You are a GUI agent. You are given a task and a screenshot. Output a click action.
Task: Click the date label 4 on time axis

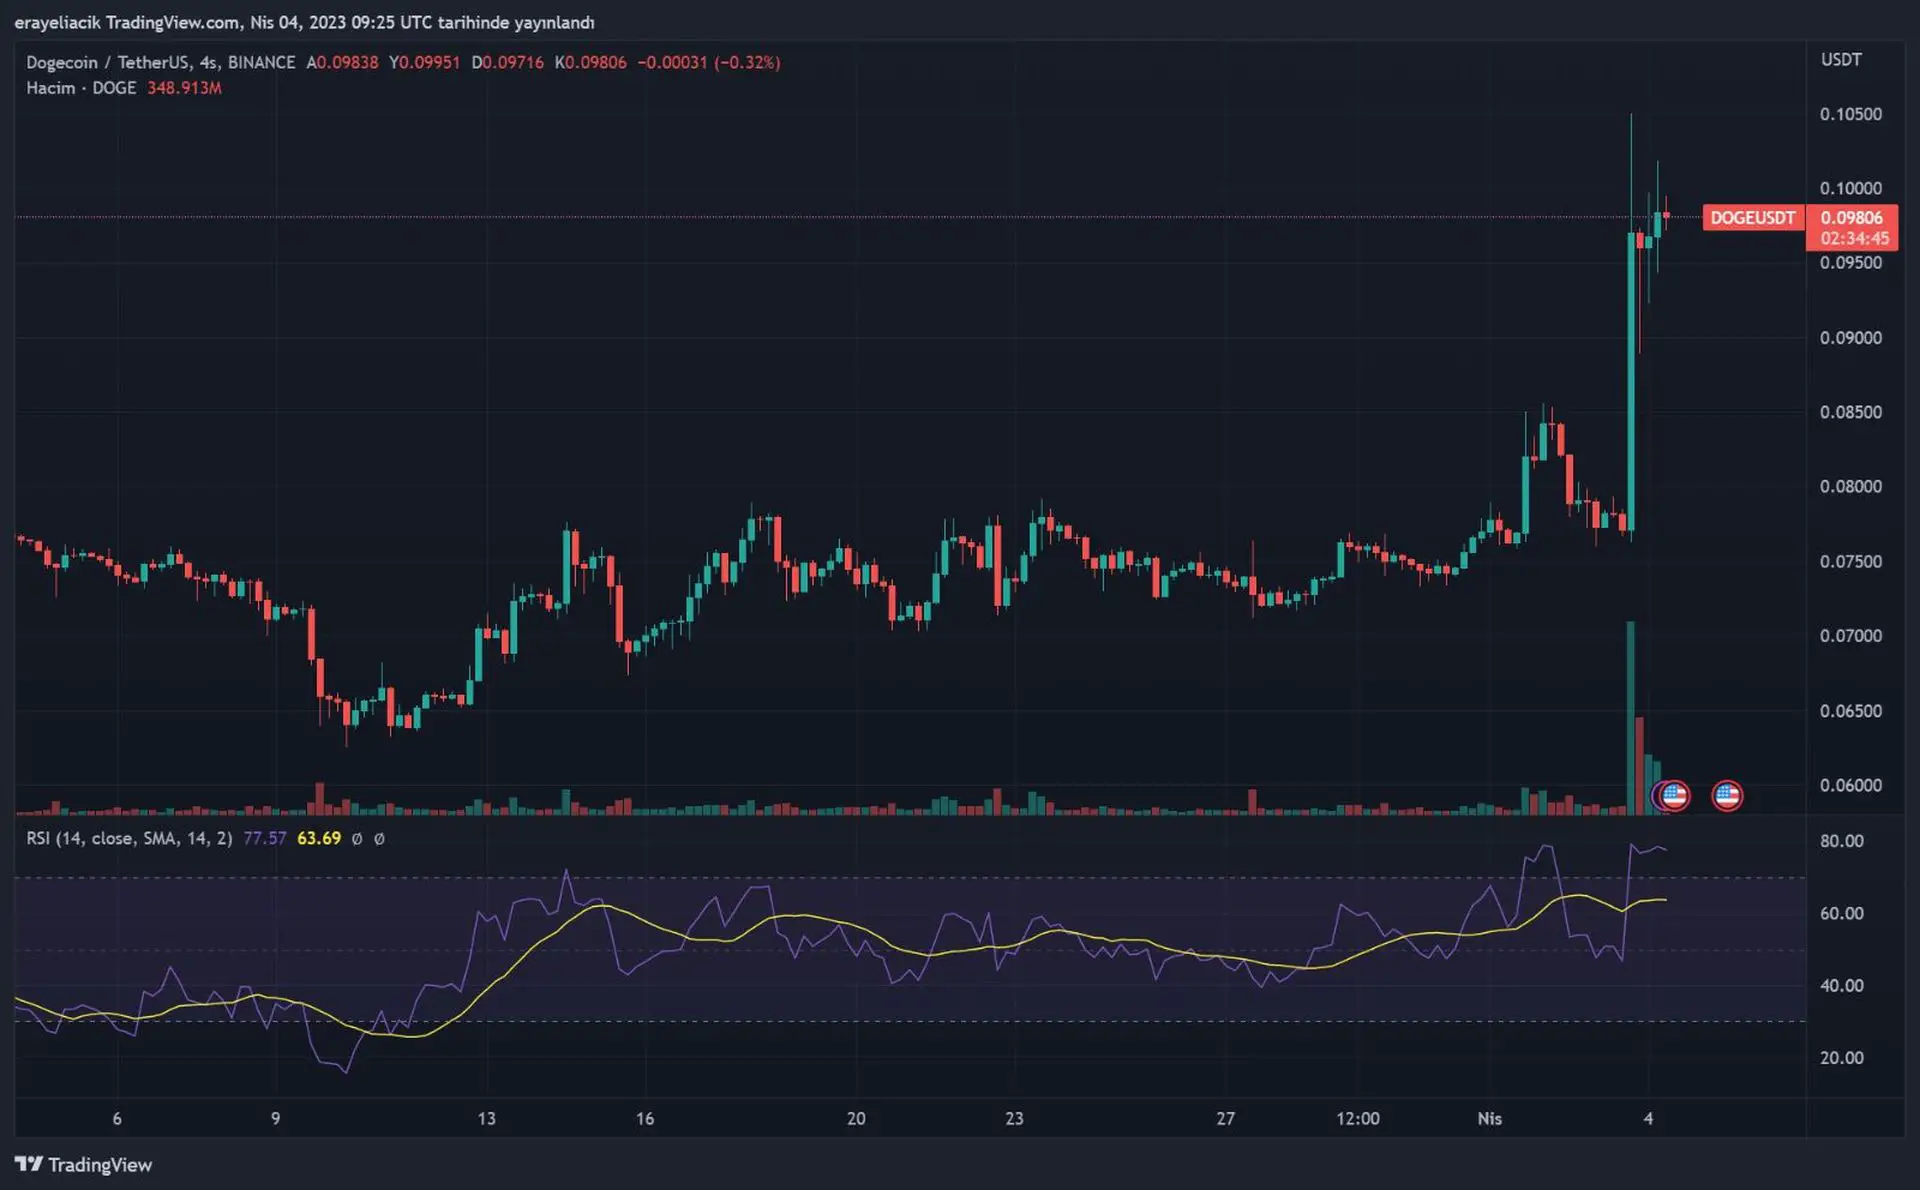pos(1648,1118)
